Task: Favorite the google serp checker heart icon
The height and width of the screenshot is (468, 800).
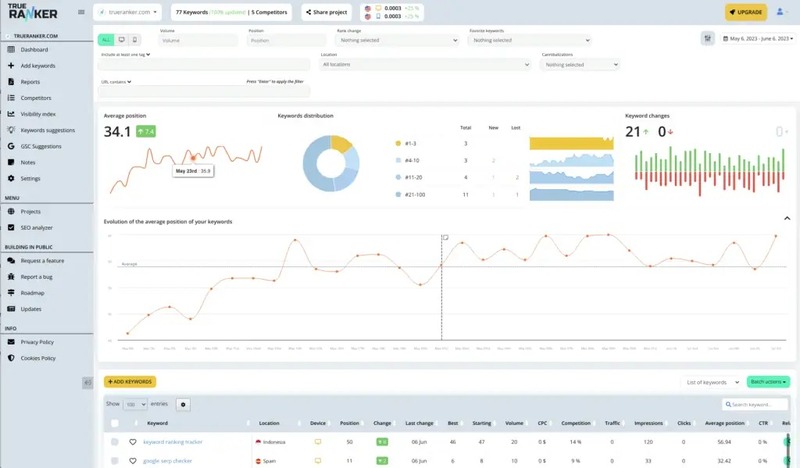Action: pyautogui.click(x=133, y=461)
